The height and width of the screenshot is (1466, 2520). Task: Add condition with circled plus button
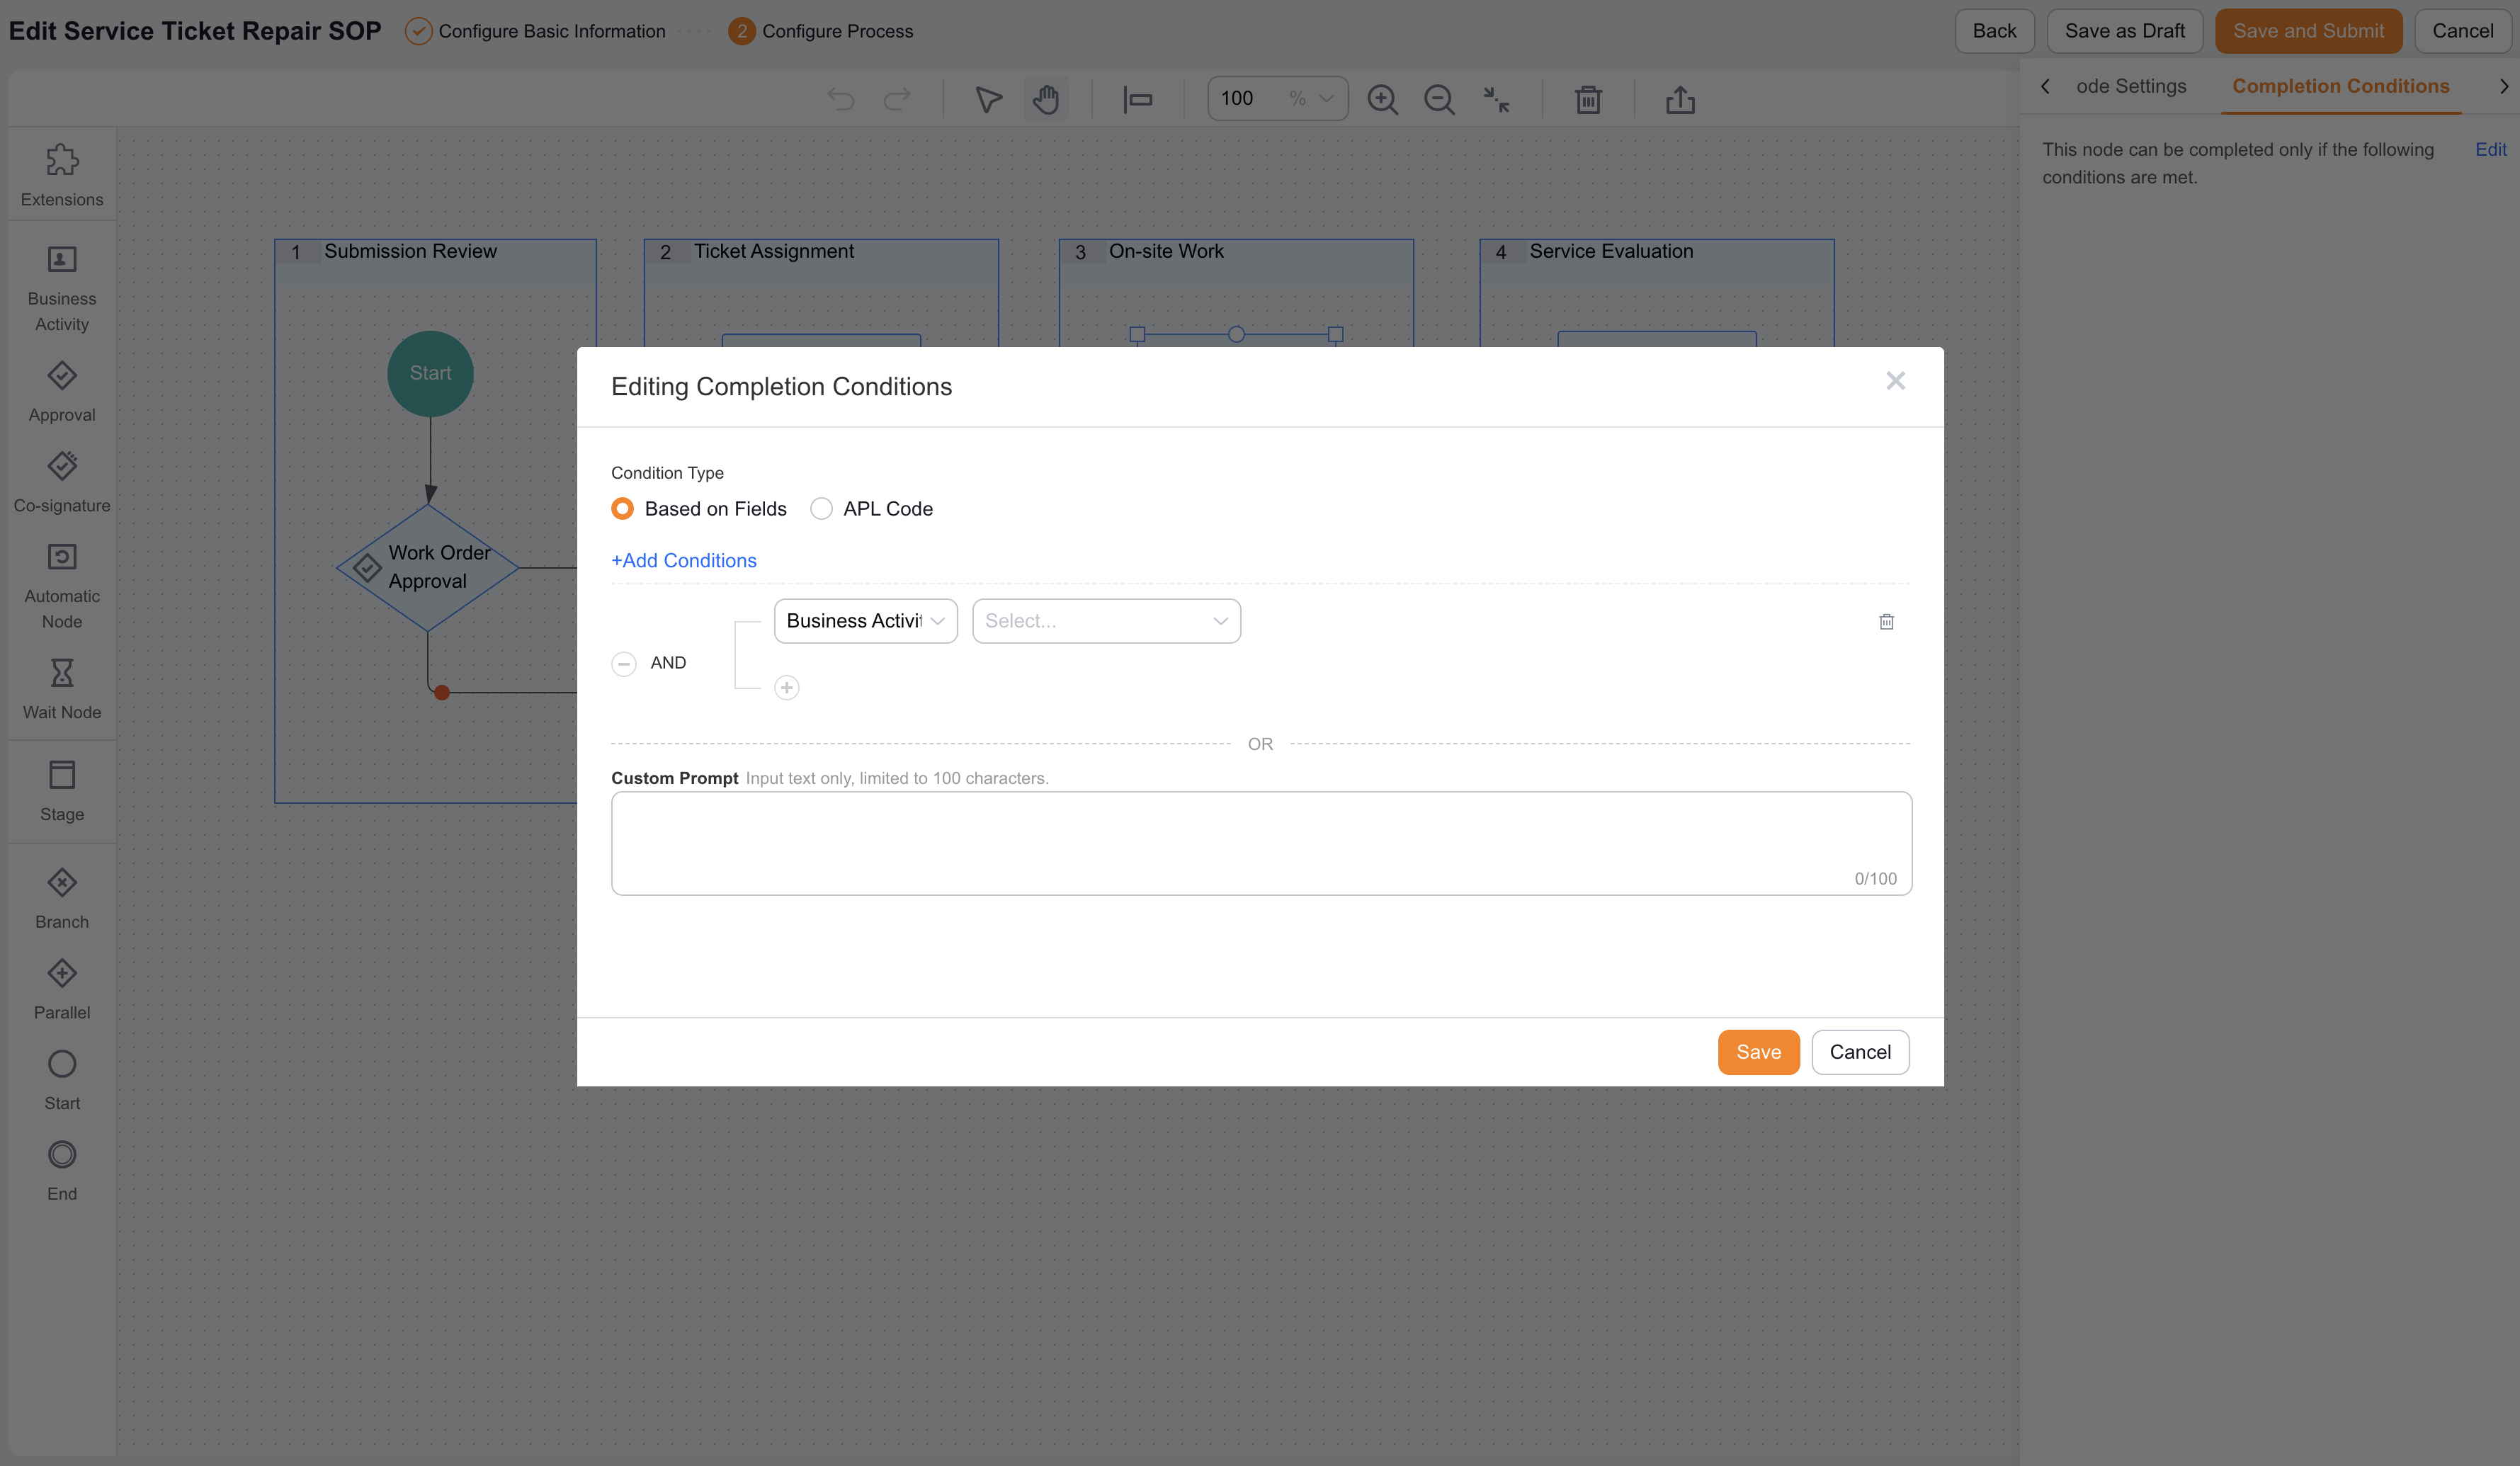tap(787, 688)
